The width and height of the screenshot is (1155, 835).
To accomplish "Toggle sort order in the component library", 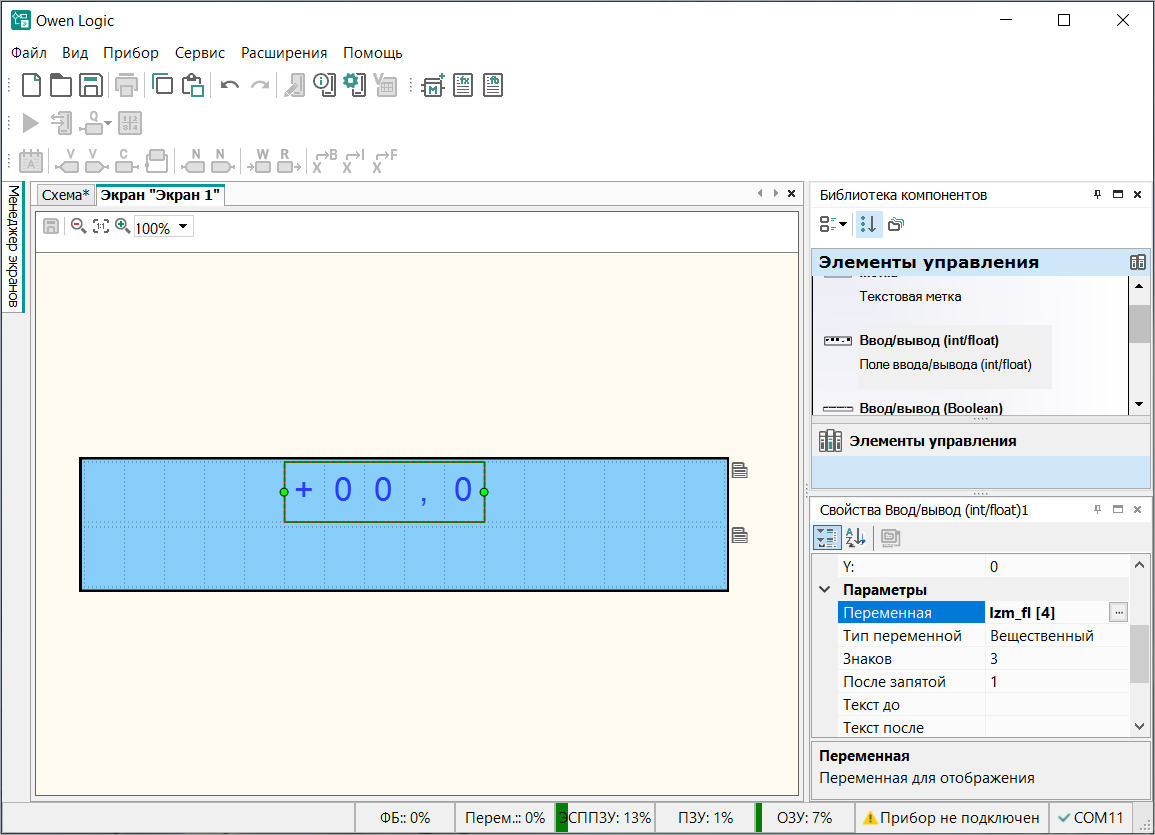I will (868, 224).
